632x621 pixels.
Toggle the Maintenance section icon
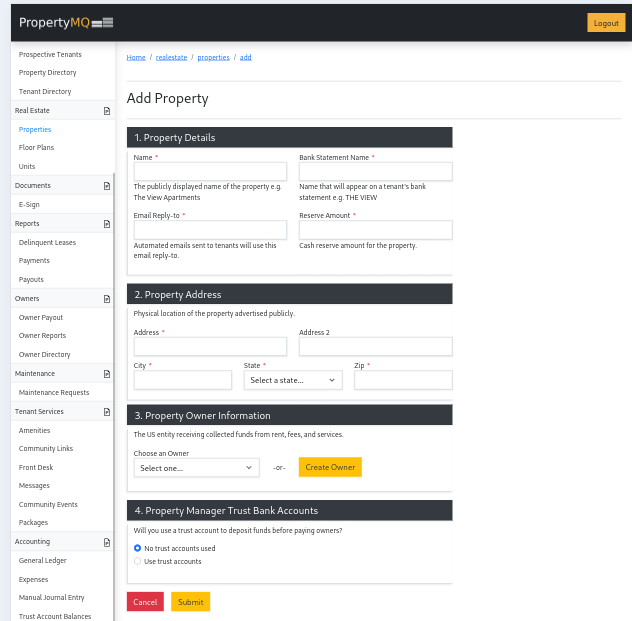point(107,374)
